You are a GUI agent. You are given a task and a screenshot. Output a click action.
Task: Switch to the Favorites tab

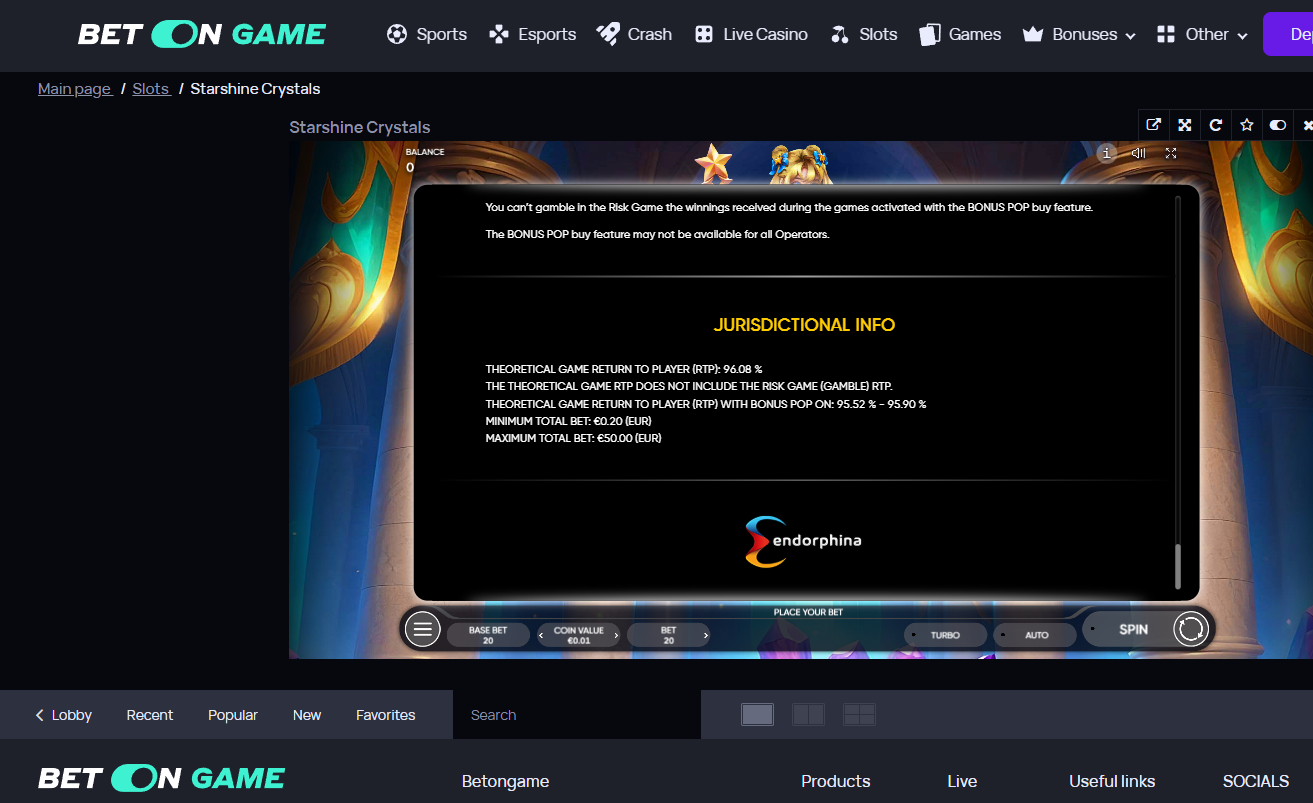pyautogui.click(x=386, y=715)
